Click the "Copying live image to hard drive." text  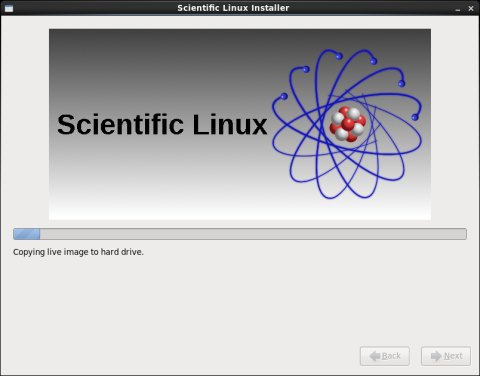(78, 252)
